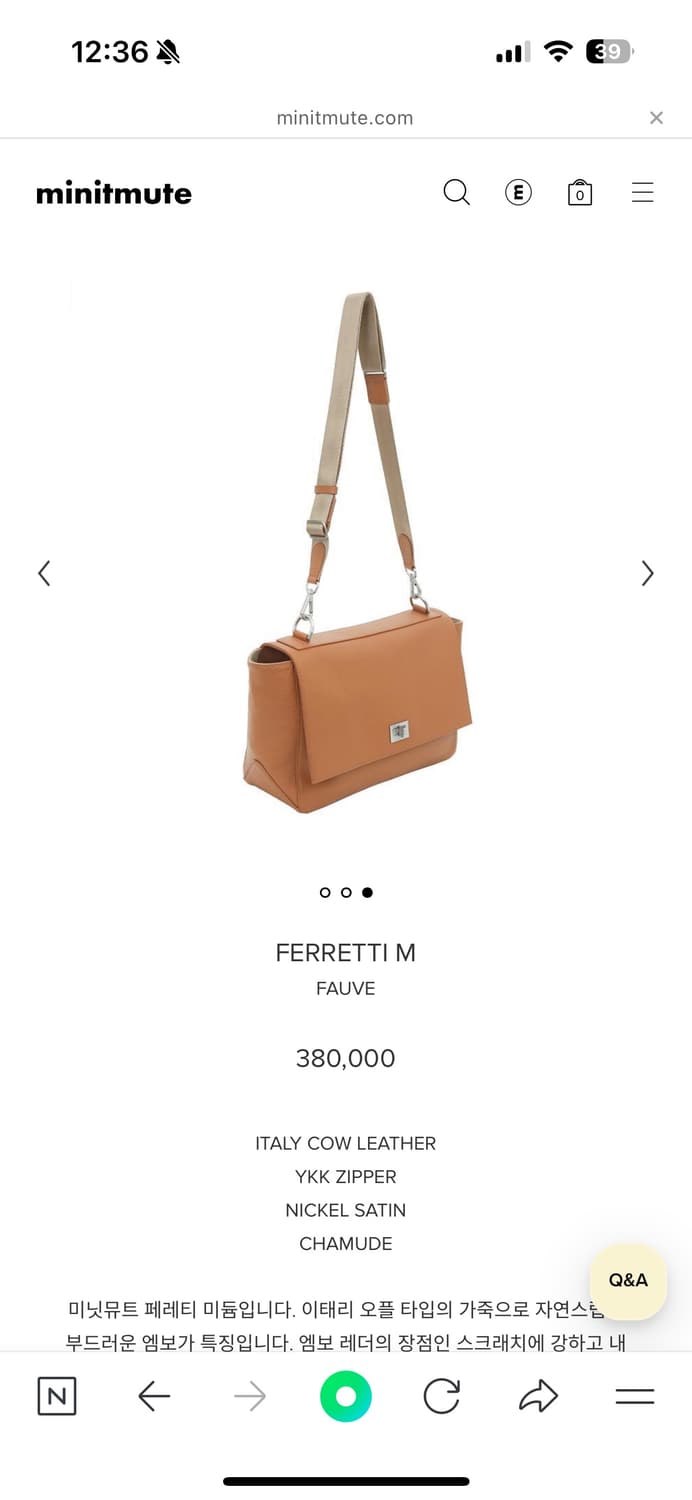
Task: Show next product image with right chevron
Action: (647, 573)
